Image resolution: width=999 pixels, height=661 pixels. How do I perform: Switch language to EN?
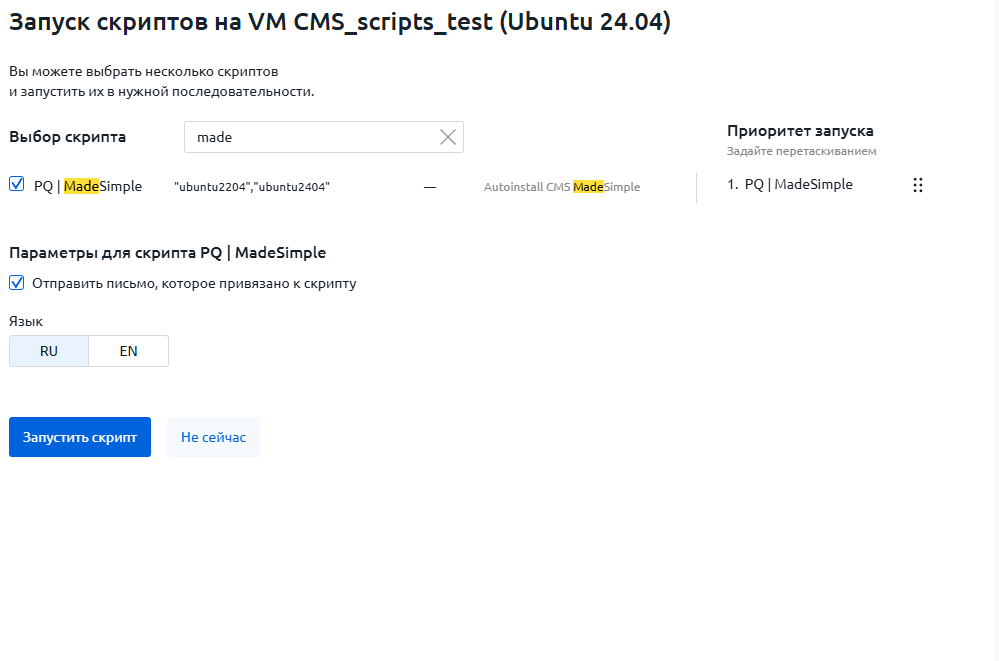click(x=129, y=351)
